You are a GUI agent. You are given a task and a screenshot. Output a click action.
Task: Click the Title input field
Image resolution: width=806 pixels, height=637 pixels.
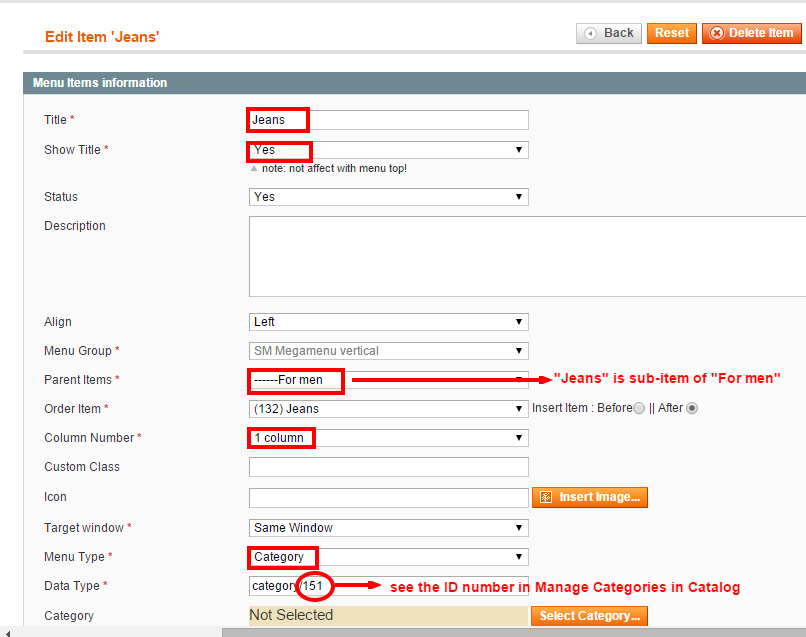tap(389, 120)
